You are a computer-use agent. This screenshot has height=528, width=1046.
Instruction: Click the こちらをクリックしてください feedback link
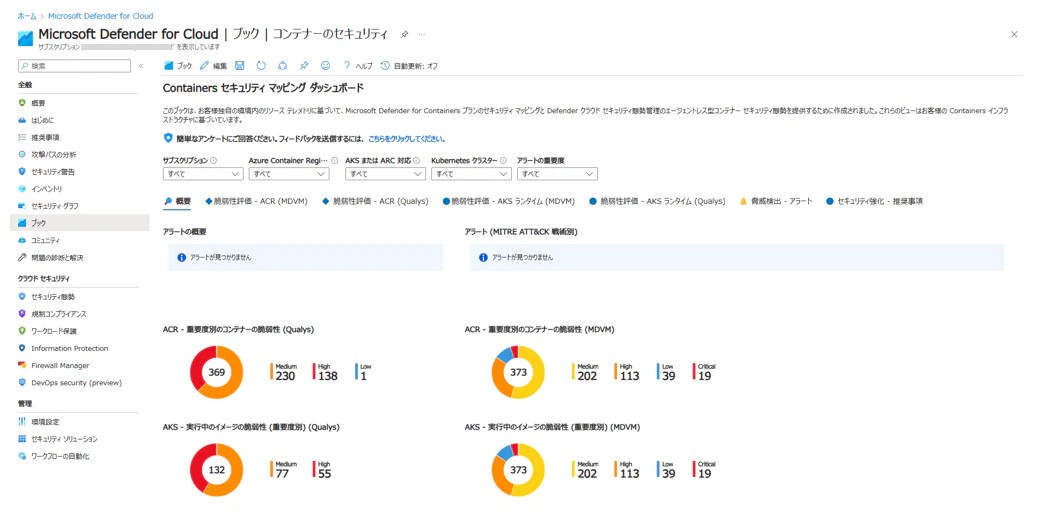(x=406, y=139)
